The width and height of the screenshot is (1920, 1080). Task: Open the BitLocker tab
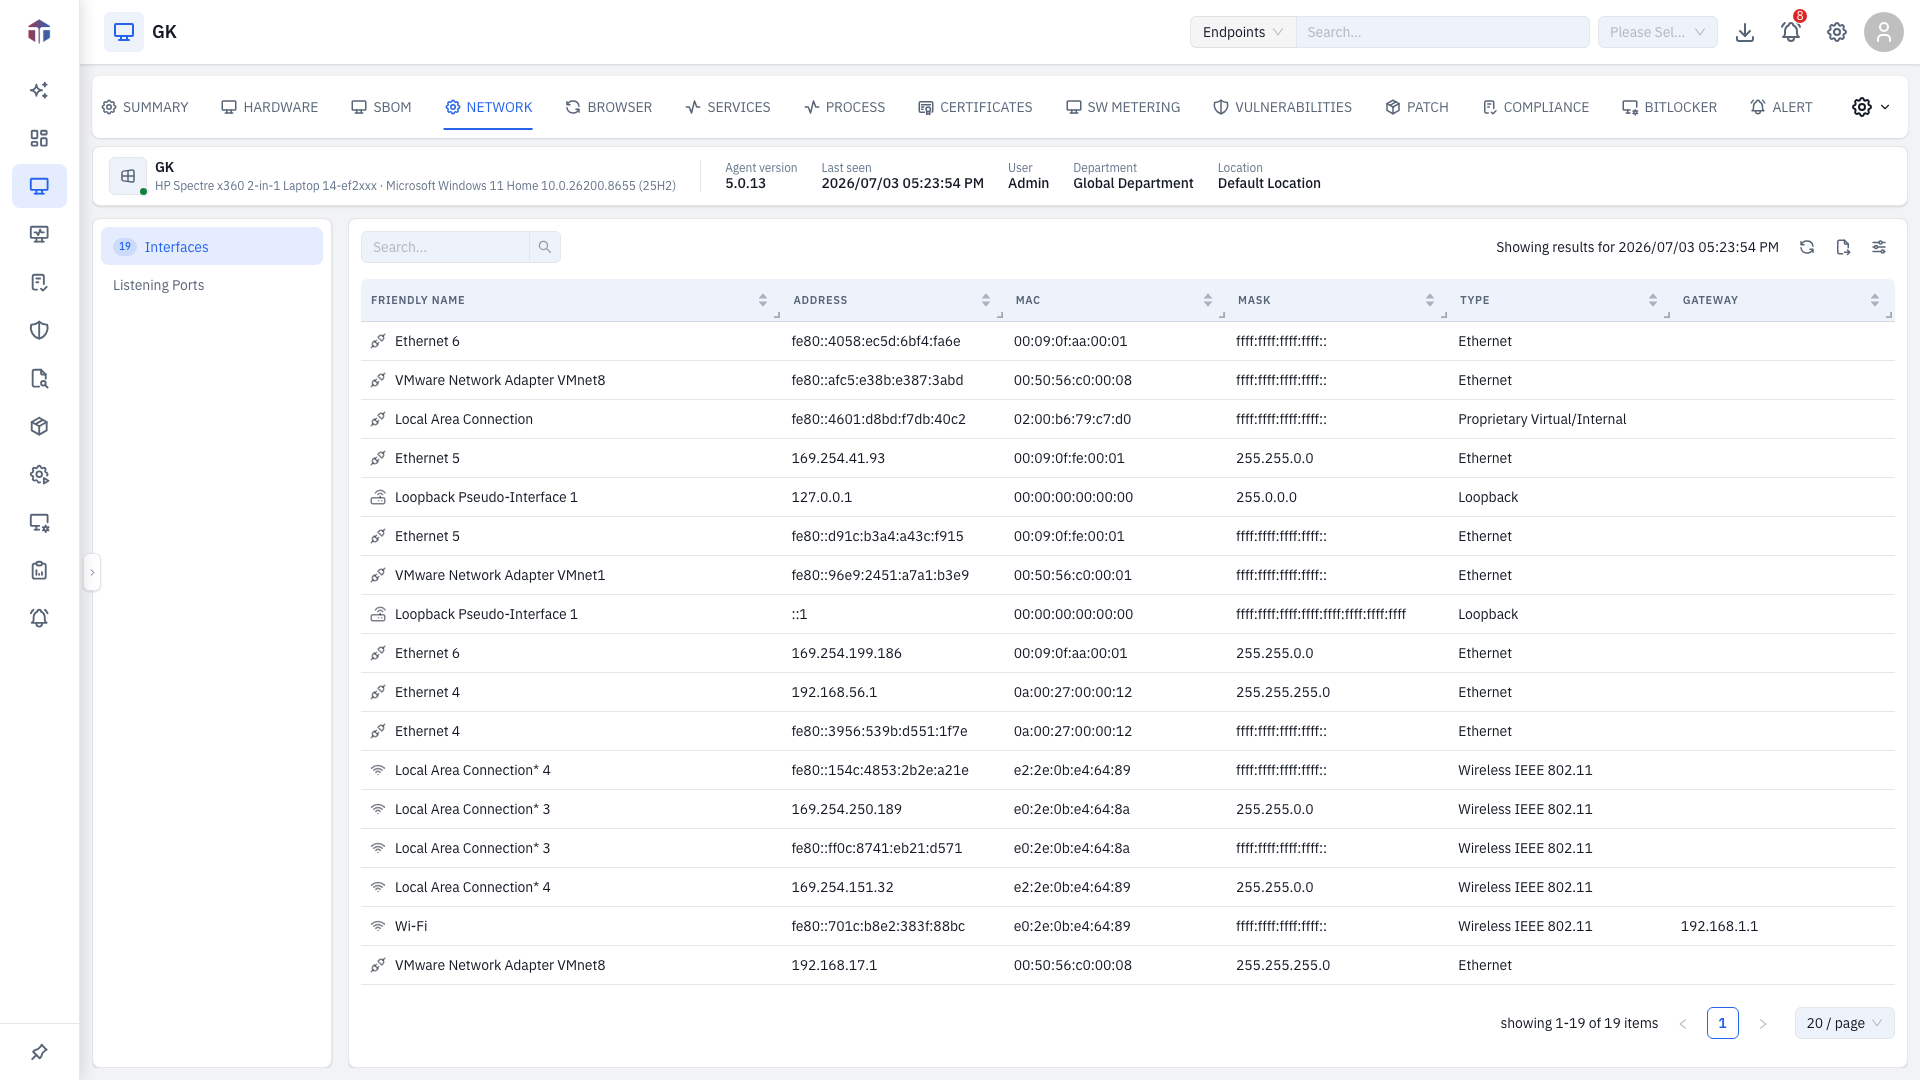click(x=1669, y=107)
